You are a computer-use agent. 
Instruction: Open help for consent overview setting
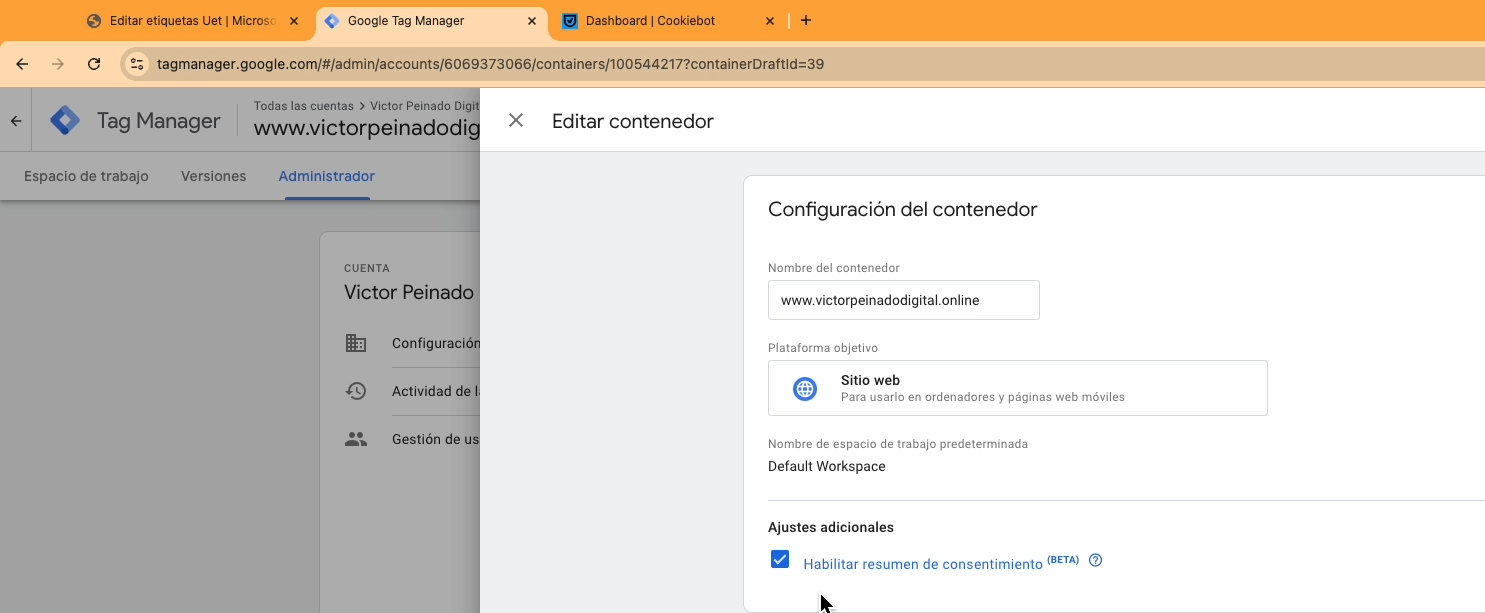tap(1095, 560)
